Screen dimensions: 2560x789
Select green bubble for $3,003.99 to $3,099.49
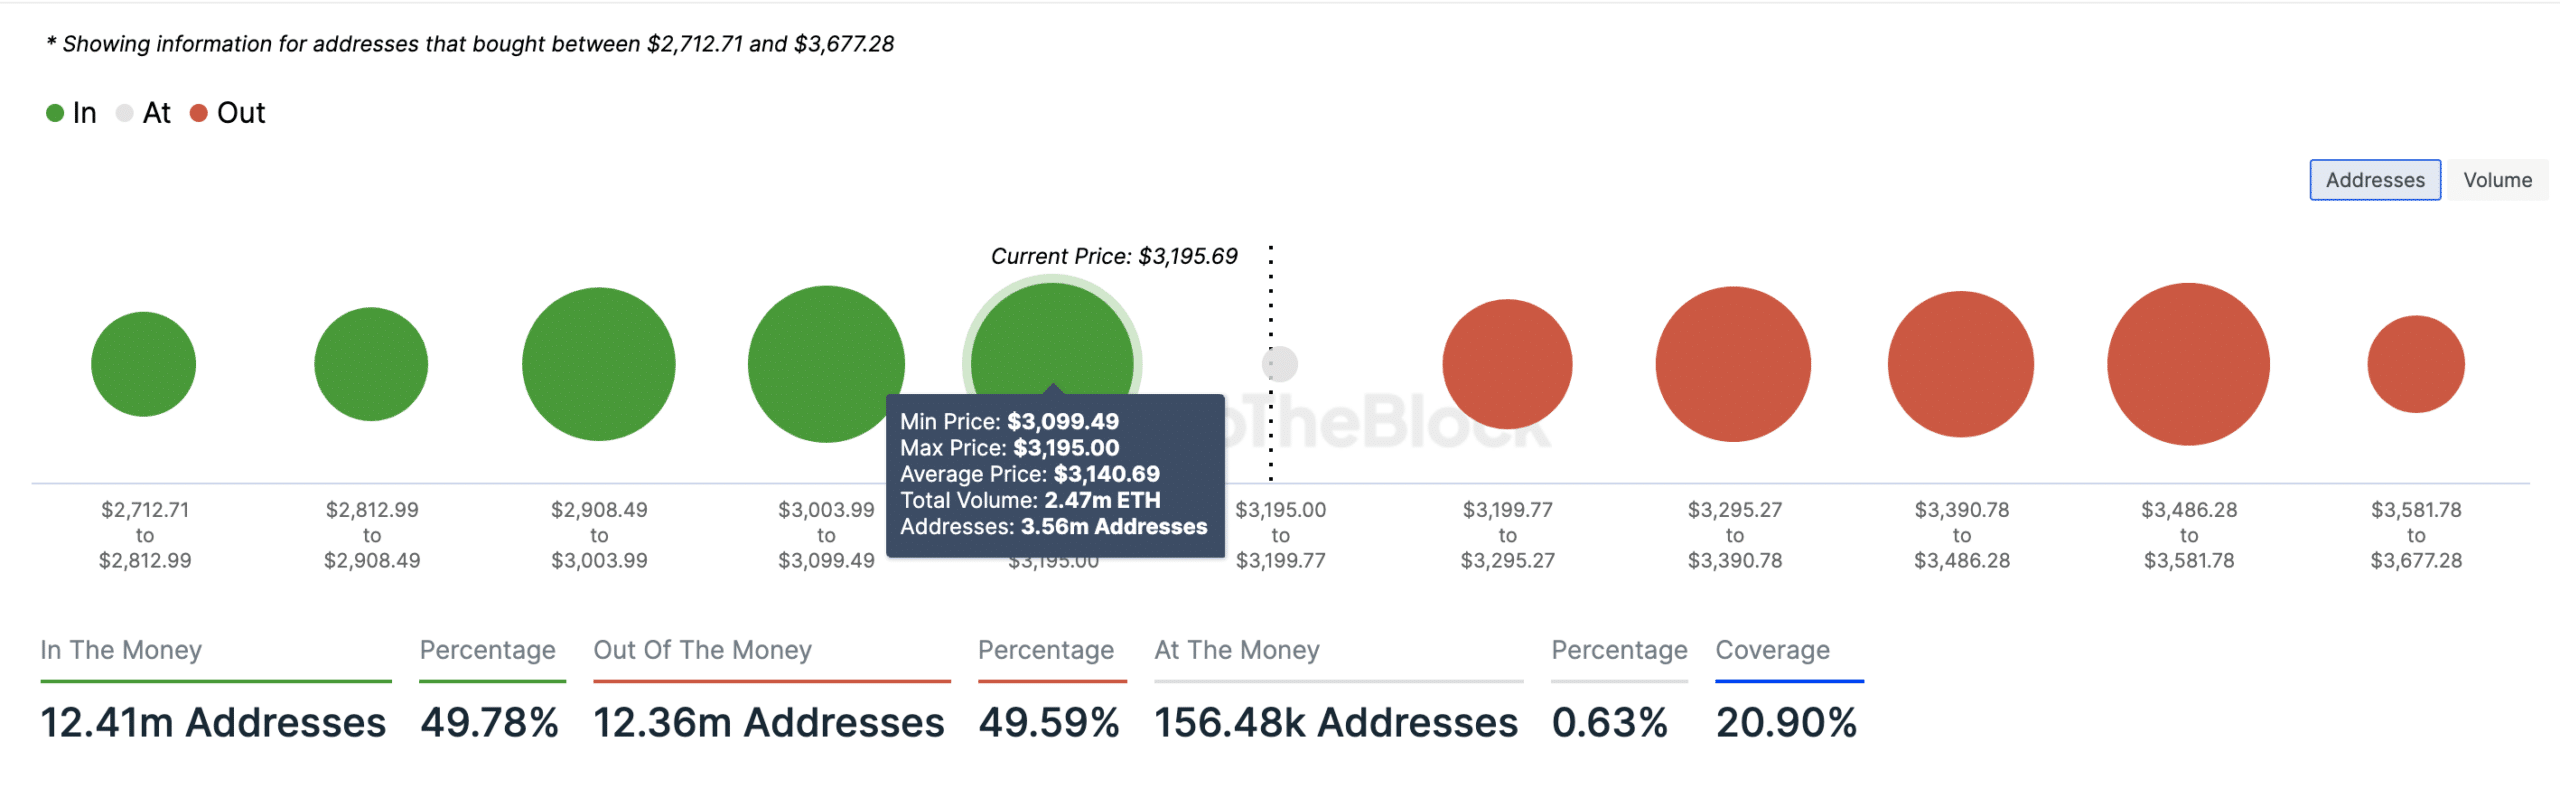825,364
